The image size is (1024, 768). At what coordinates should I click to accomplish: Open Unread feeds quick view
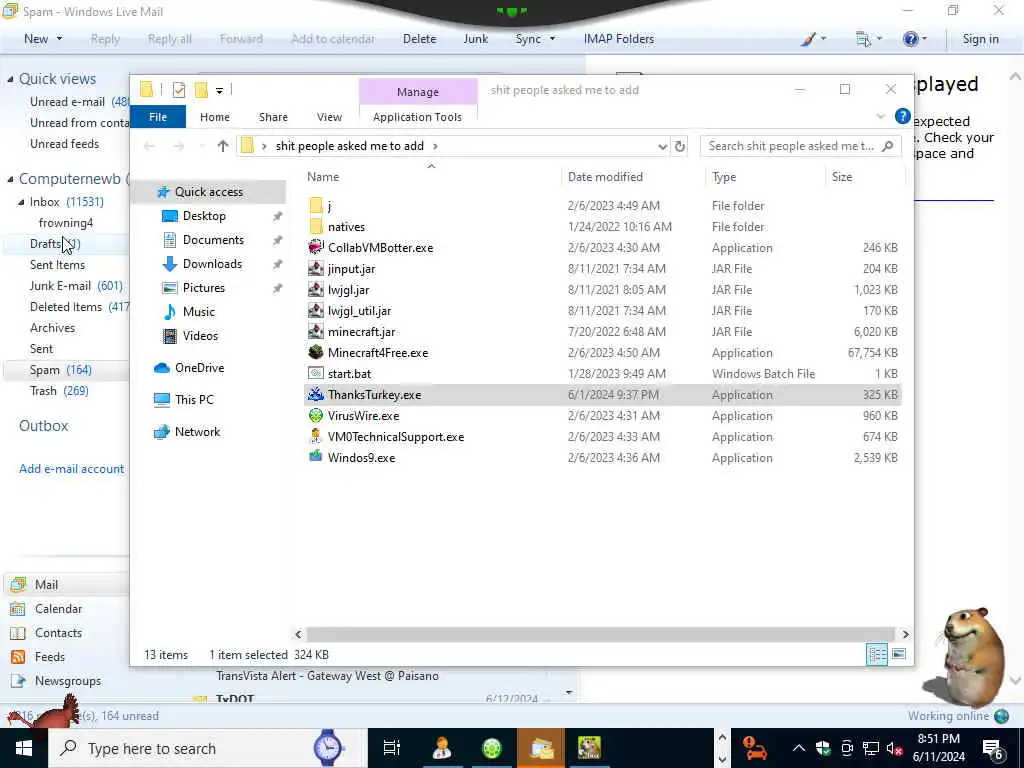64,144
